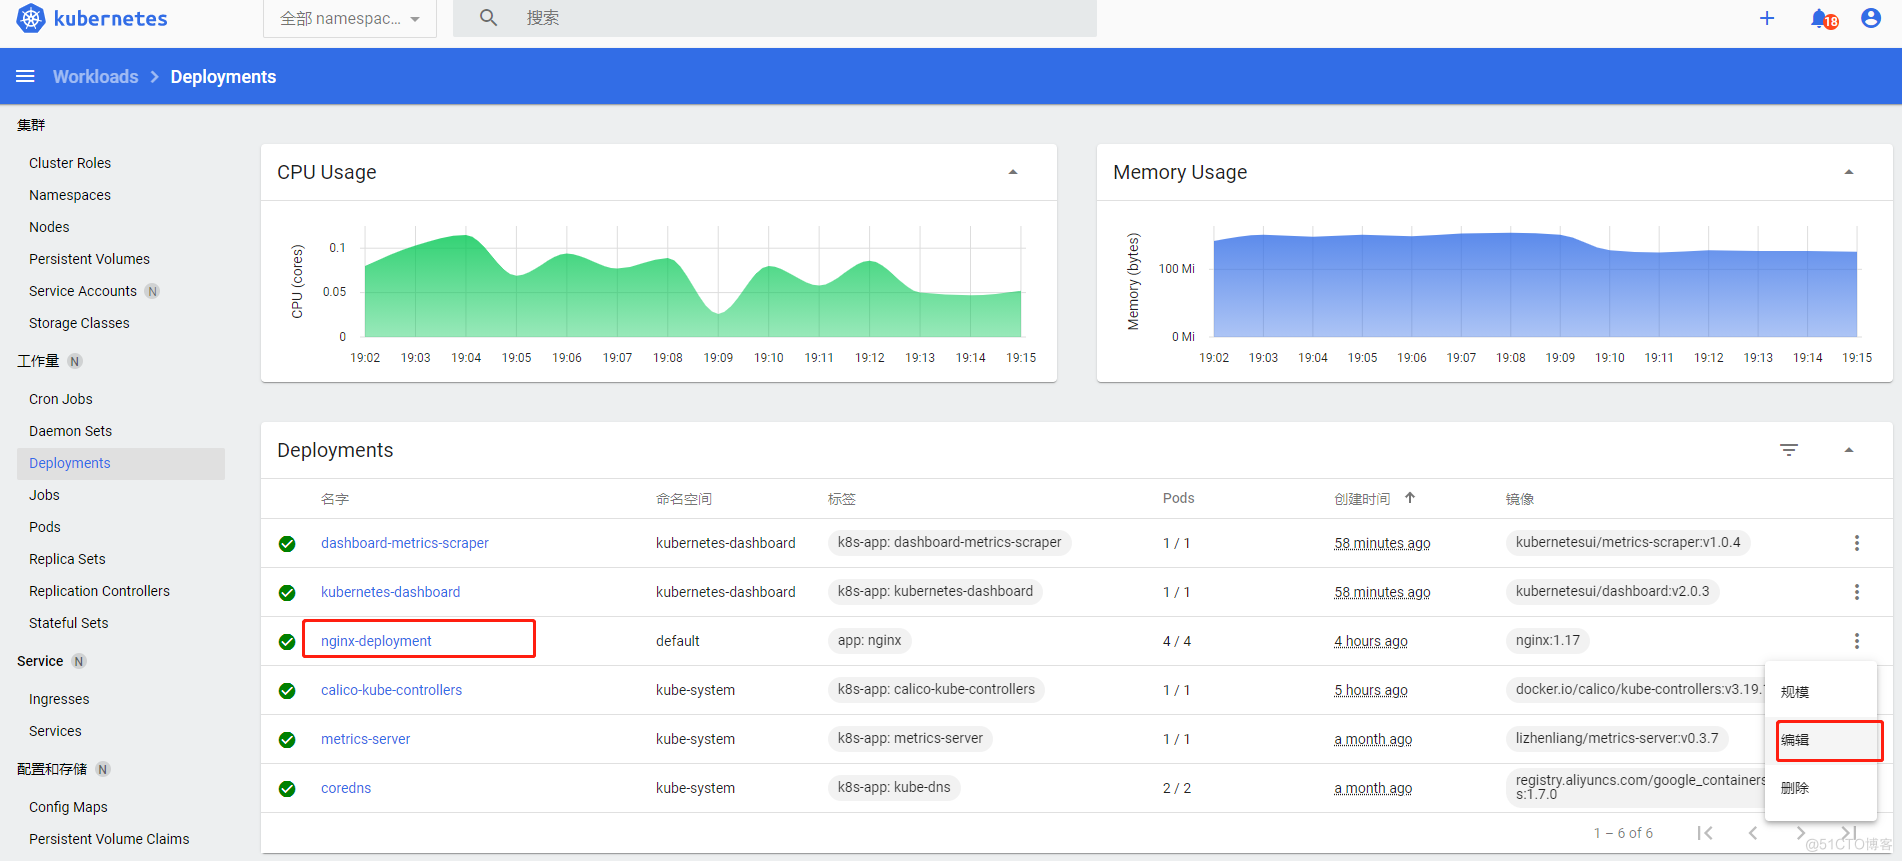Screen dimensions: 1902x861
Task: Go to previous page of deployments
Action: coord(1753,833)
